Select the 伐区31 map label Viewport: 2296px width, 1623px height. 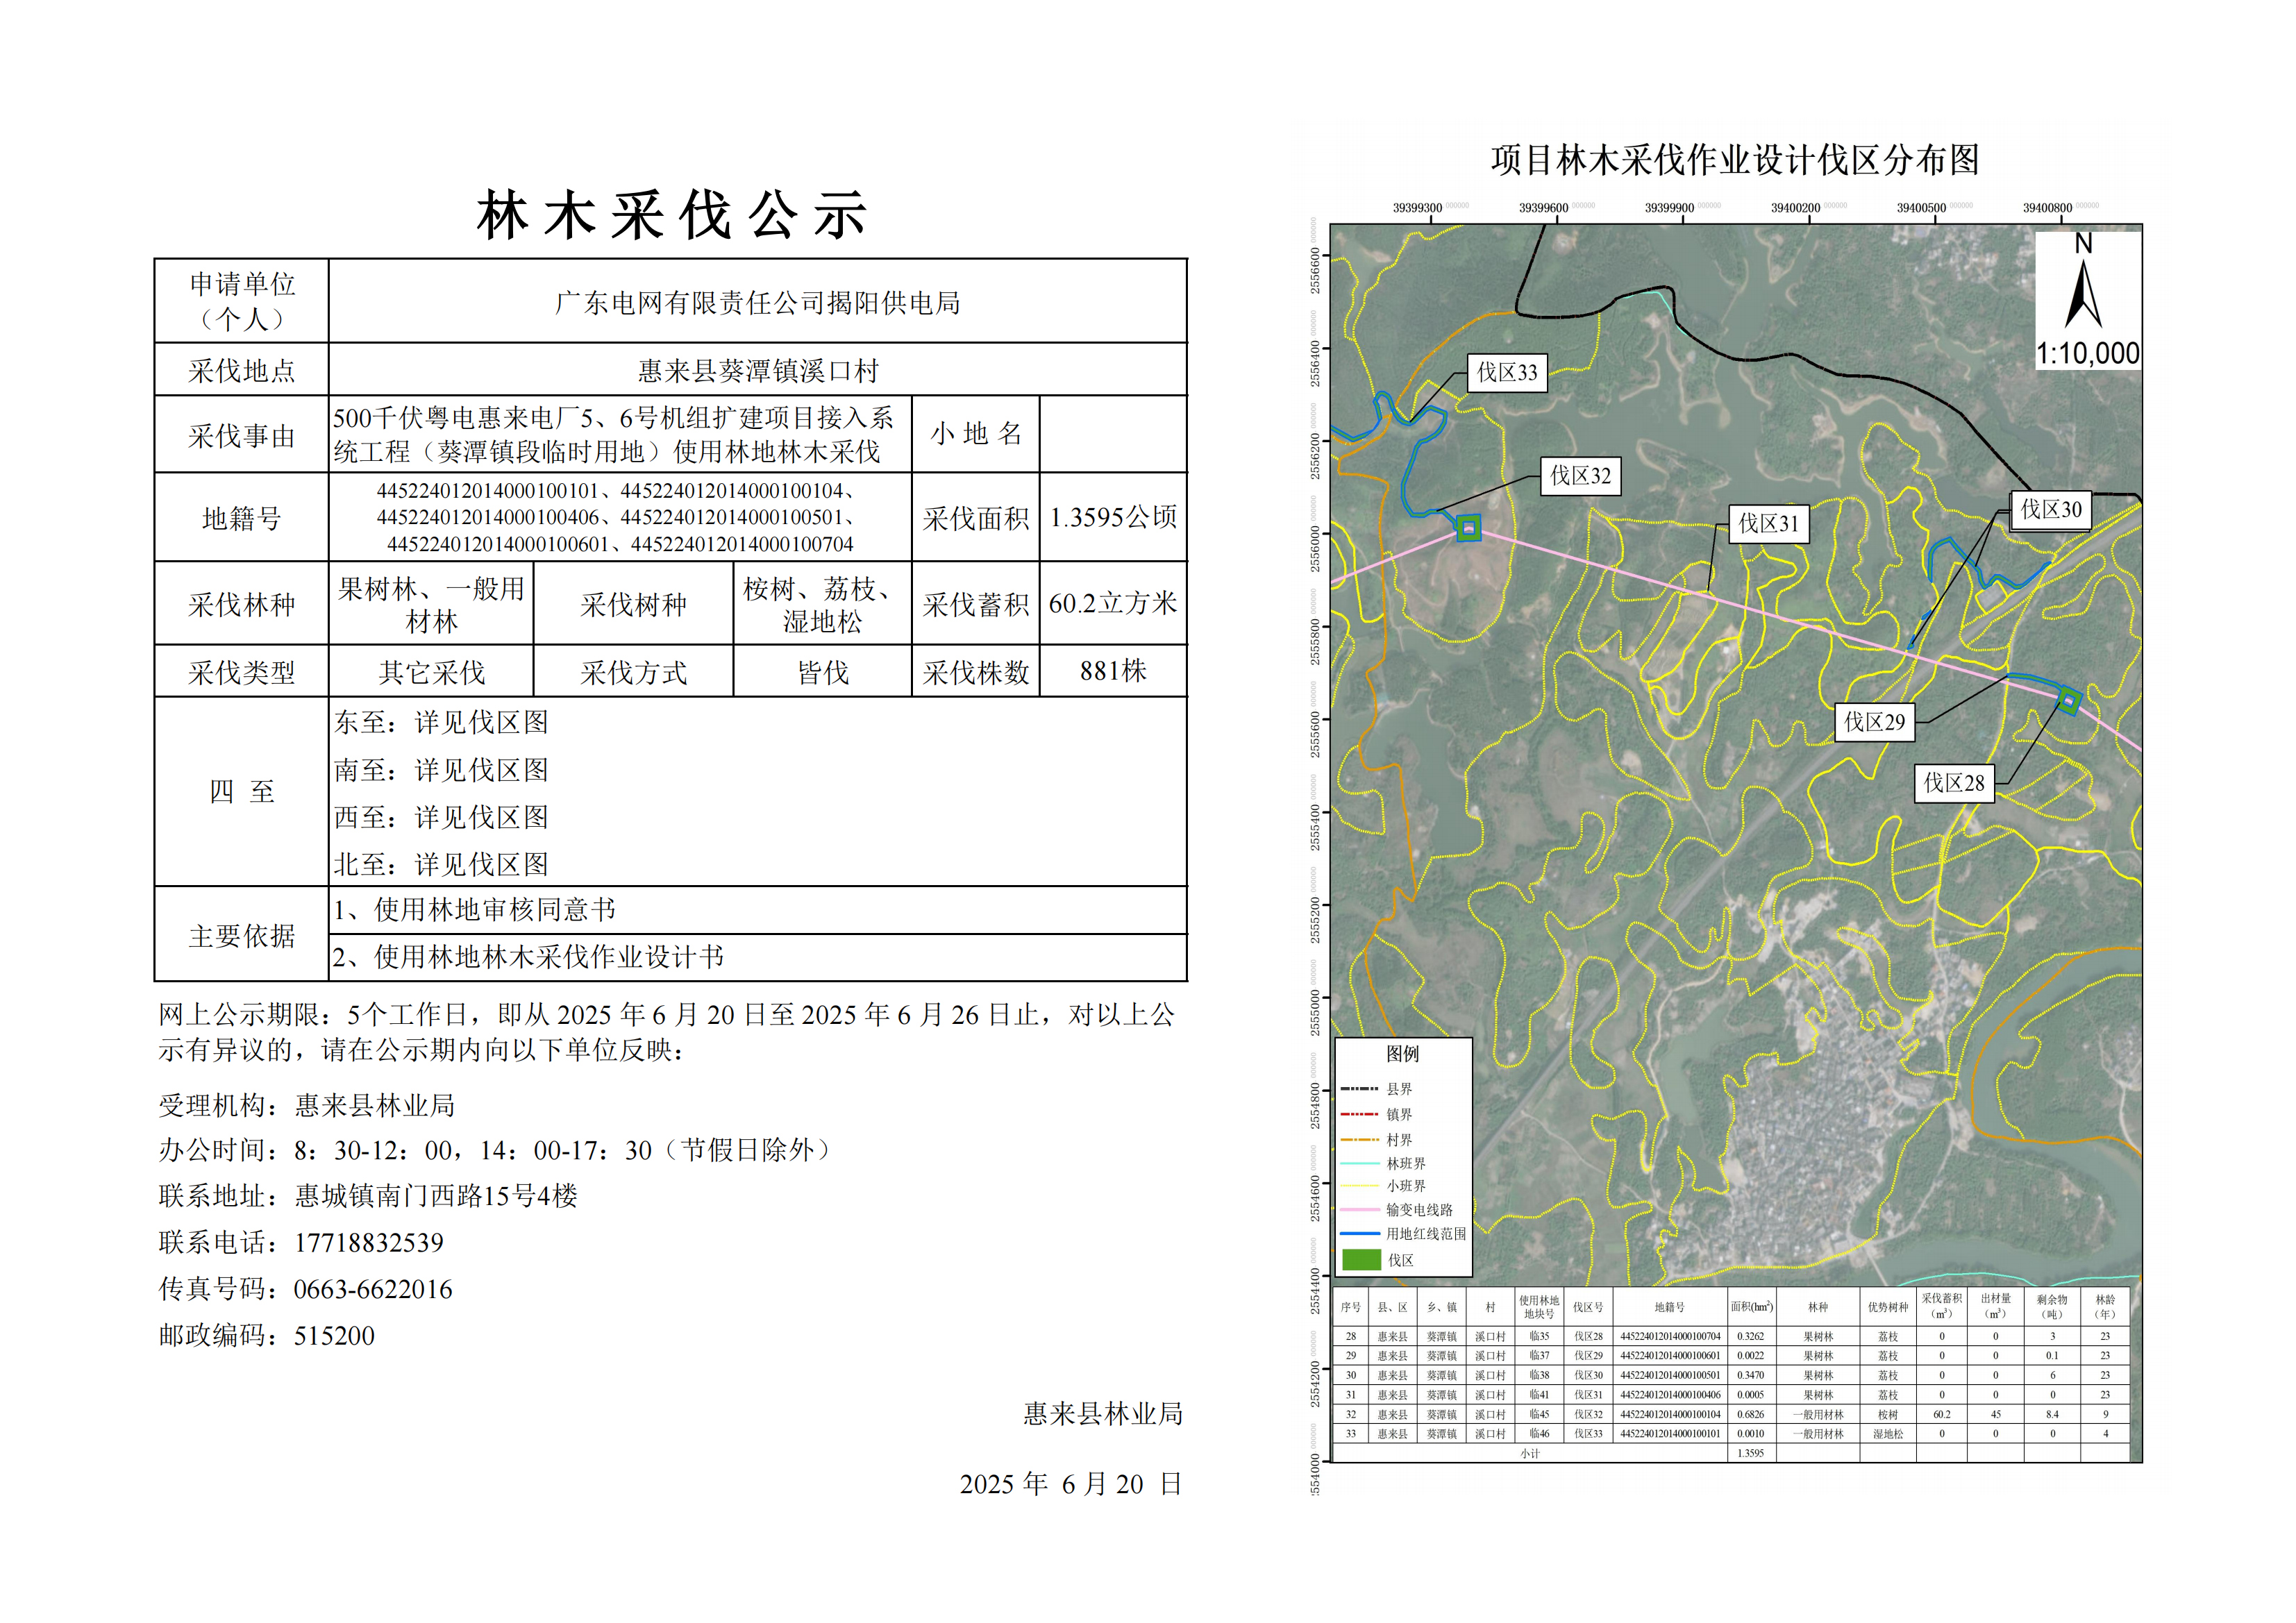tap(1768, 524)
